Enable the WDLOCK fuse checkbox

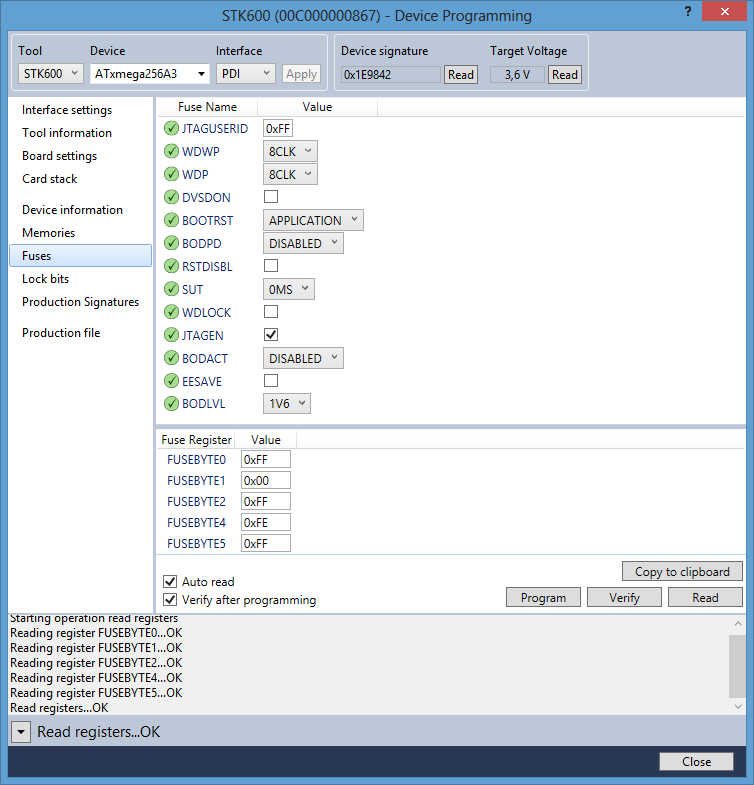pos(271,312)
